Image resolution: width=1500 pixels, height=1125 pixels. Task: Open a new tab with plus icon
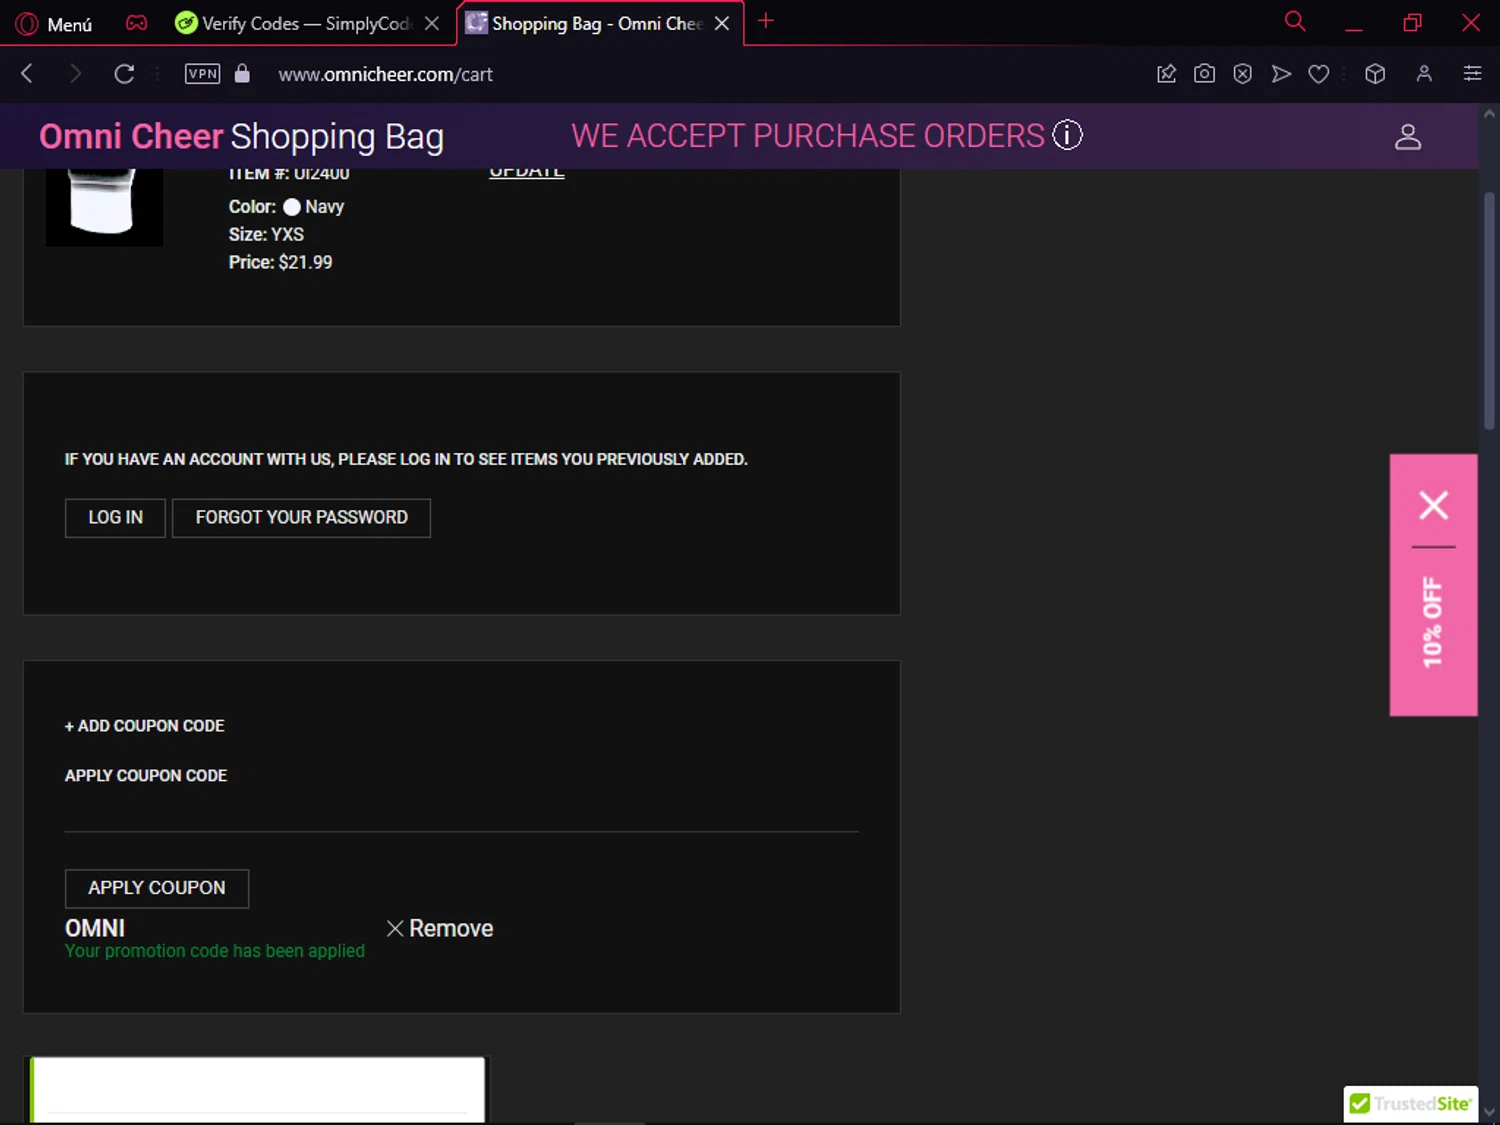click(x=766, y=21)
